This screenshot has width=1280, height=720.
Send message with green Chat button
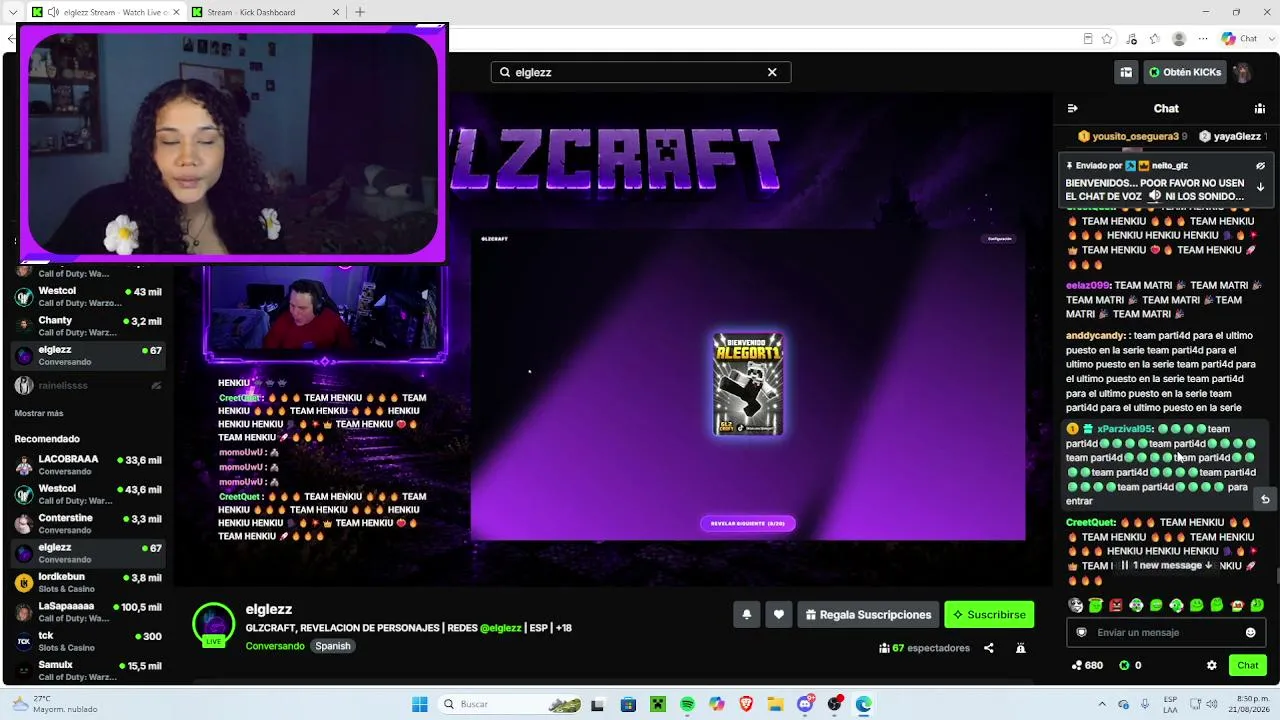coord(1248,665)
